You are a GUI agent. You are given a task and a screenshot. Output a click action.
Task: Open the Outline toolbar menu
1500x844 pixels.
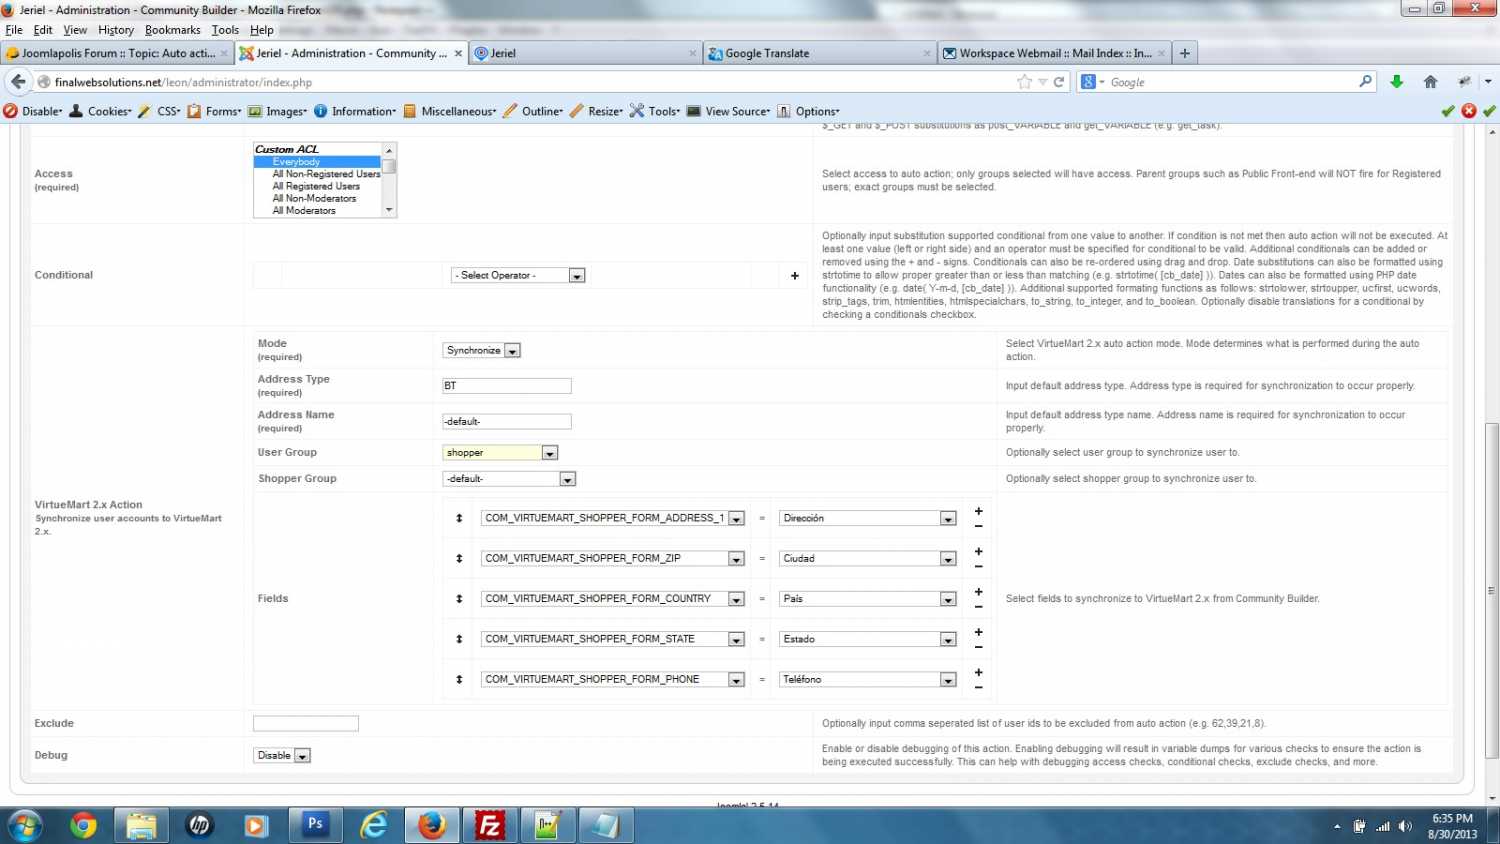(x=533, y=111)
